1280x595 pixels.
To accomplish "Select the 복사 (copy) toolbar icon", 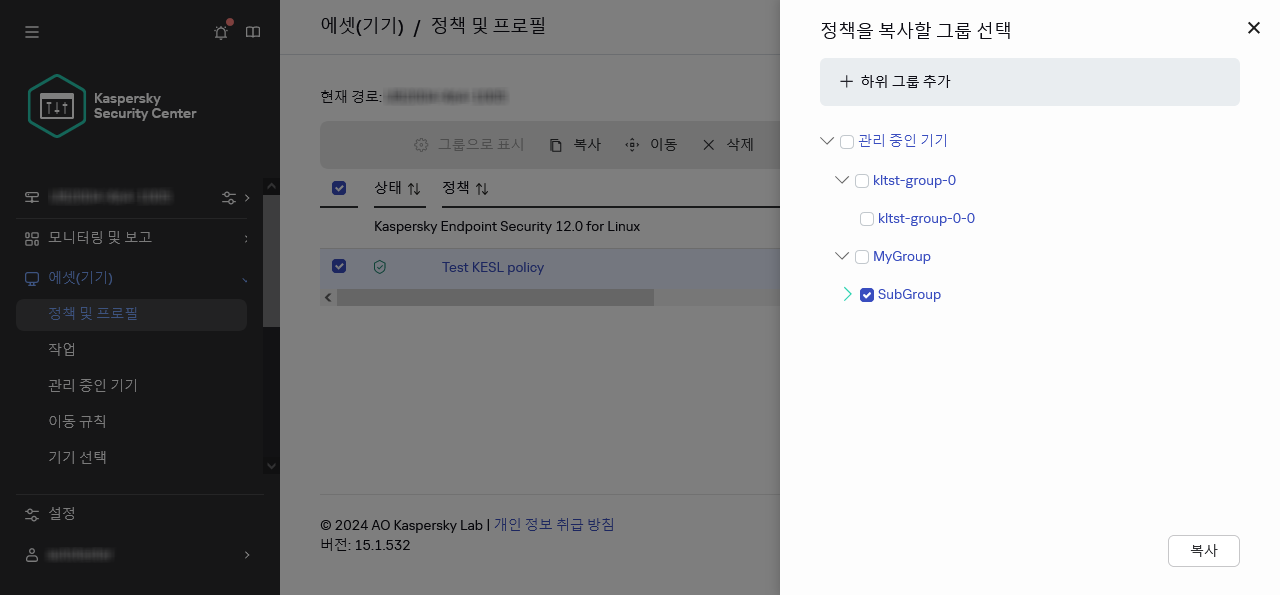I will pyautogui.click(x=574, y=145).
